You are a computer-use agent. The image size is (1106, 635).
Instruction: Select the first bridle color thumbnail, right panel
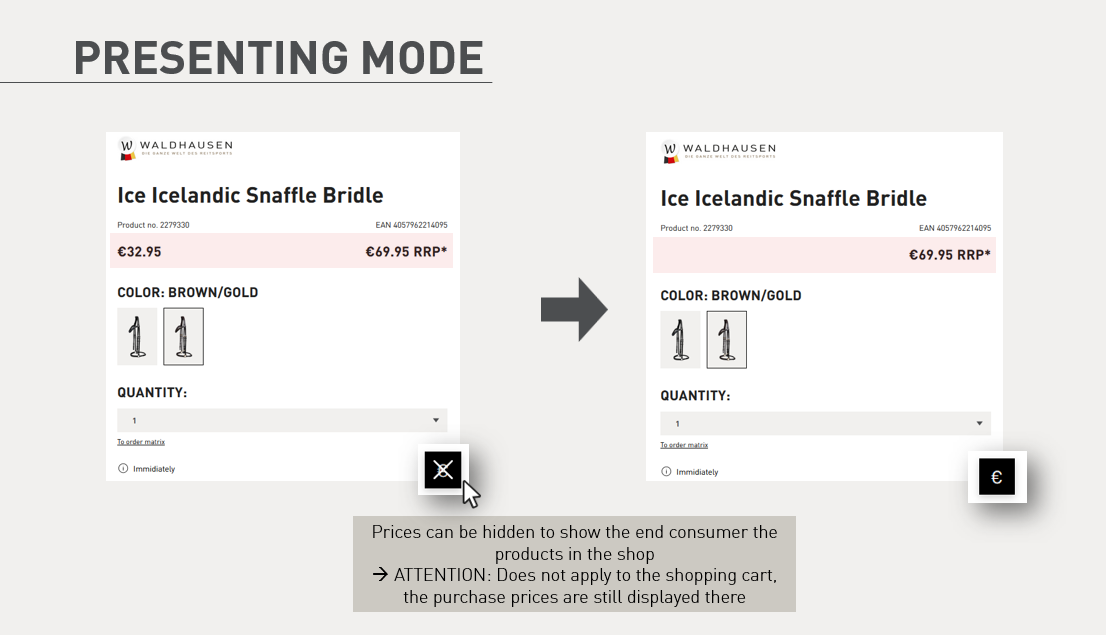pos(680,339)
